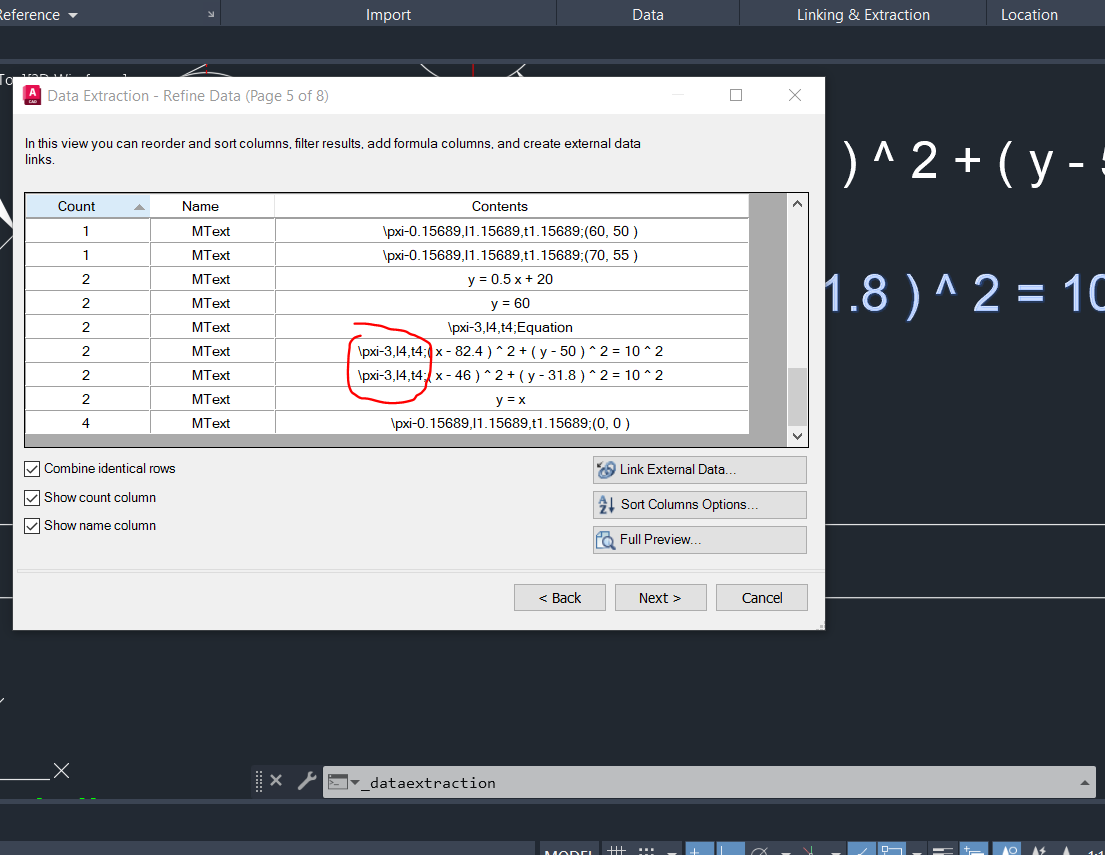Close the Data Extraction dialog
This screenshot has height=855, width=1105.
[795, 95]
